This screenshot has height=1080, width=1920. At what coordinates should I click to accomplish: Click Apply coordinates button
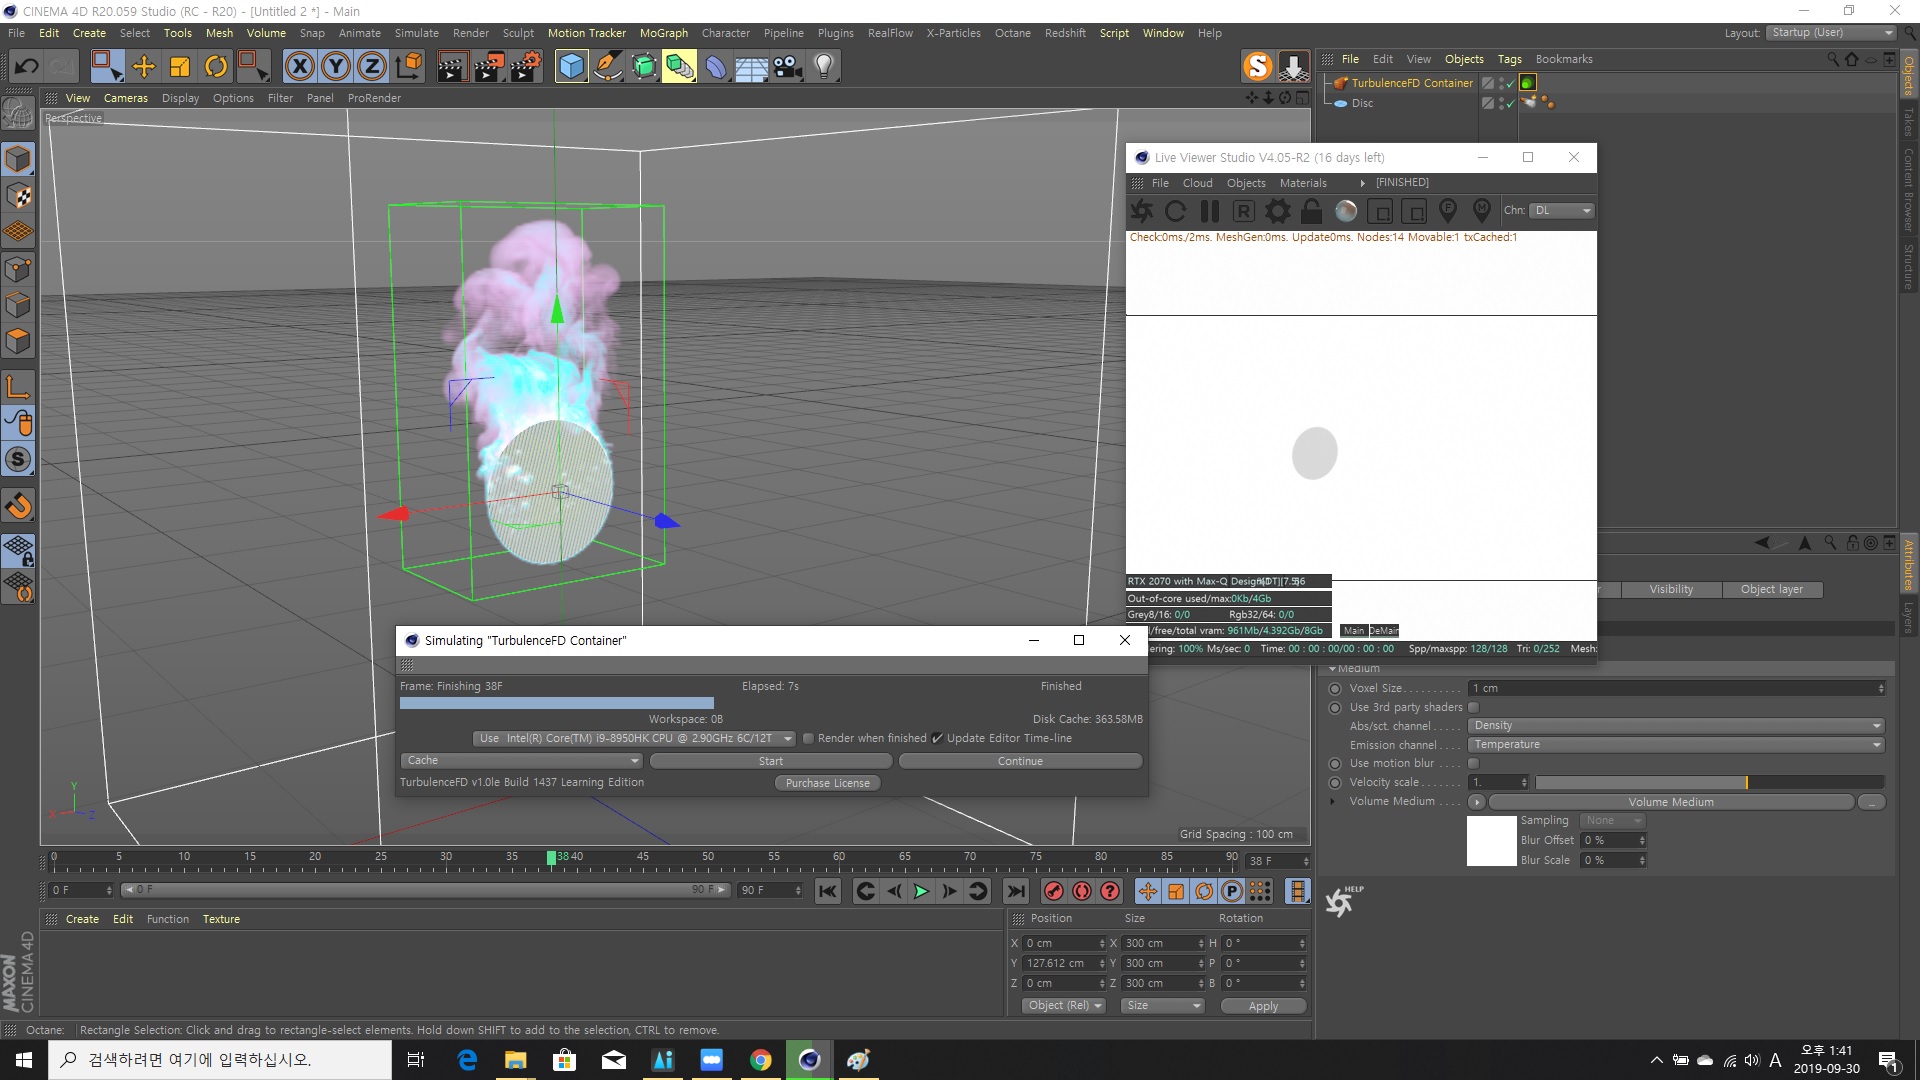tap(1263, 1006)
